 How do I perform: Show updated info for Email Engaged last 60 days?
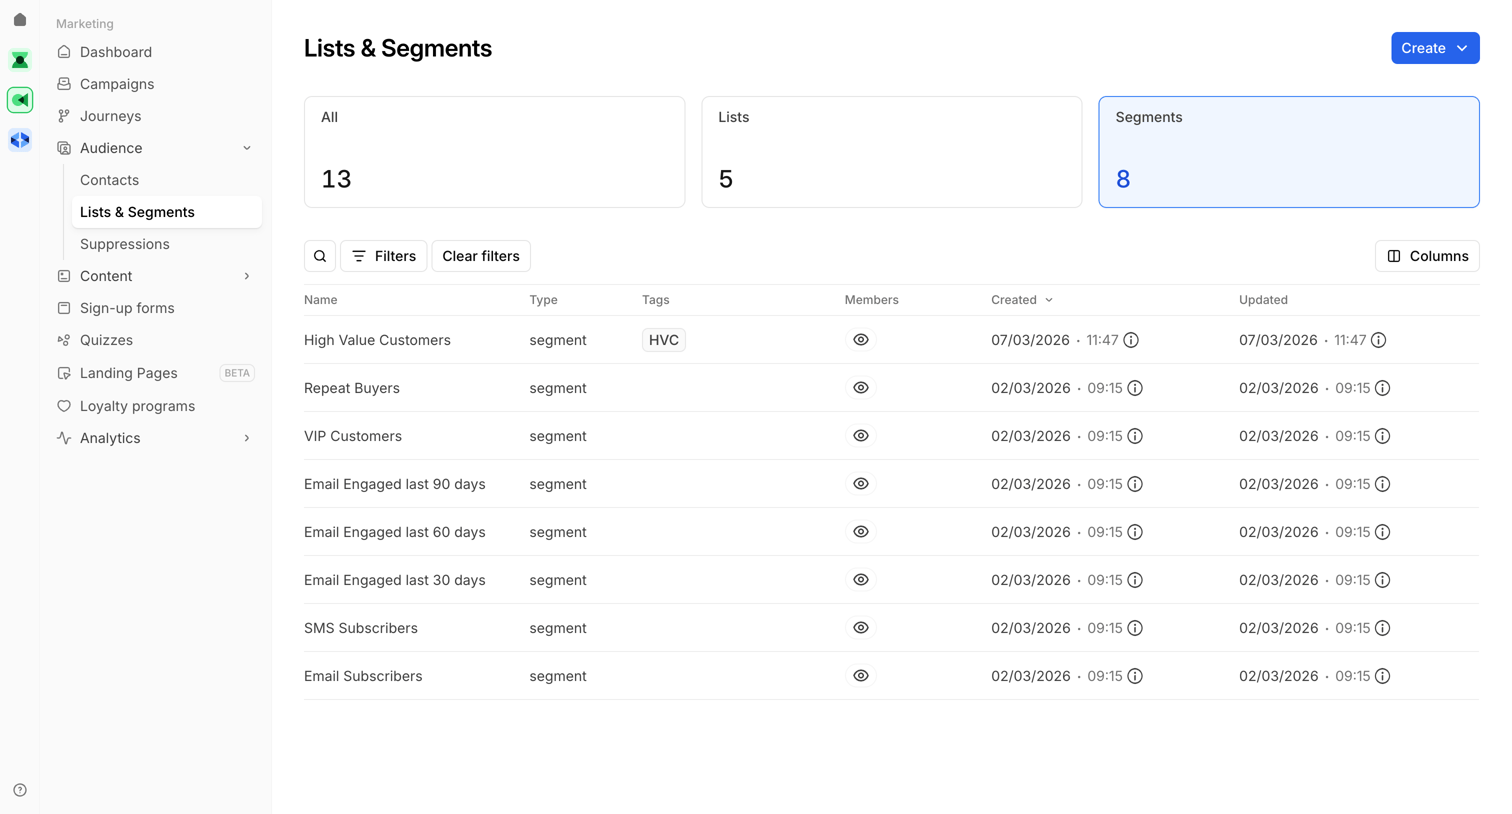(x=1383, y=532)
